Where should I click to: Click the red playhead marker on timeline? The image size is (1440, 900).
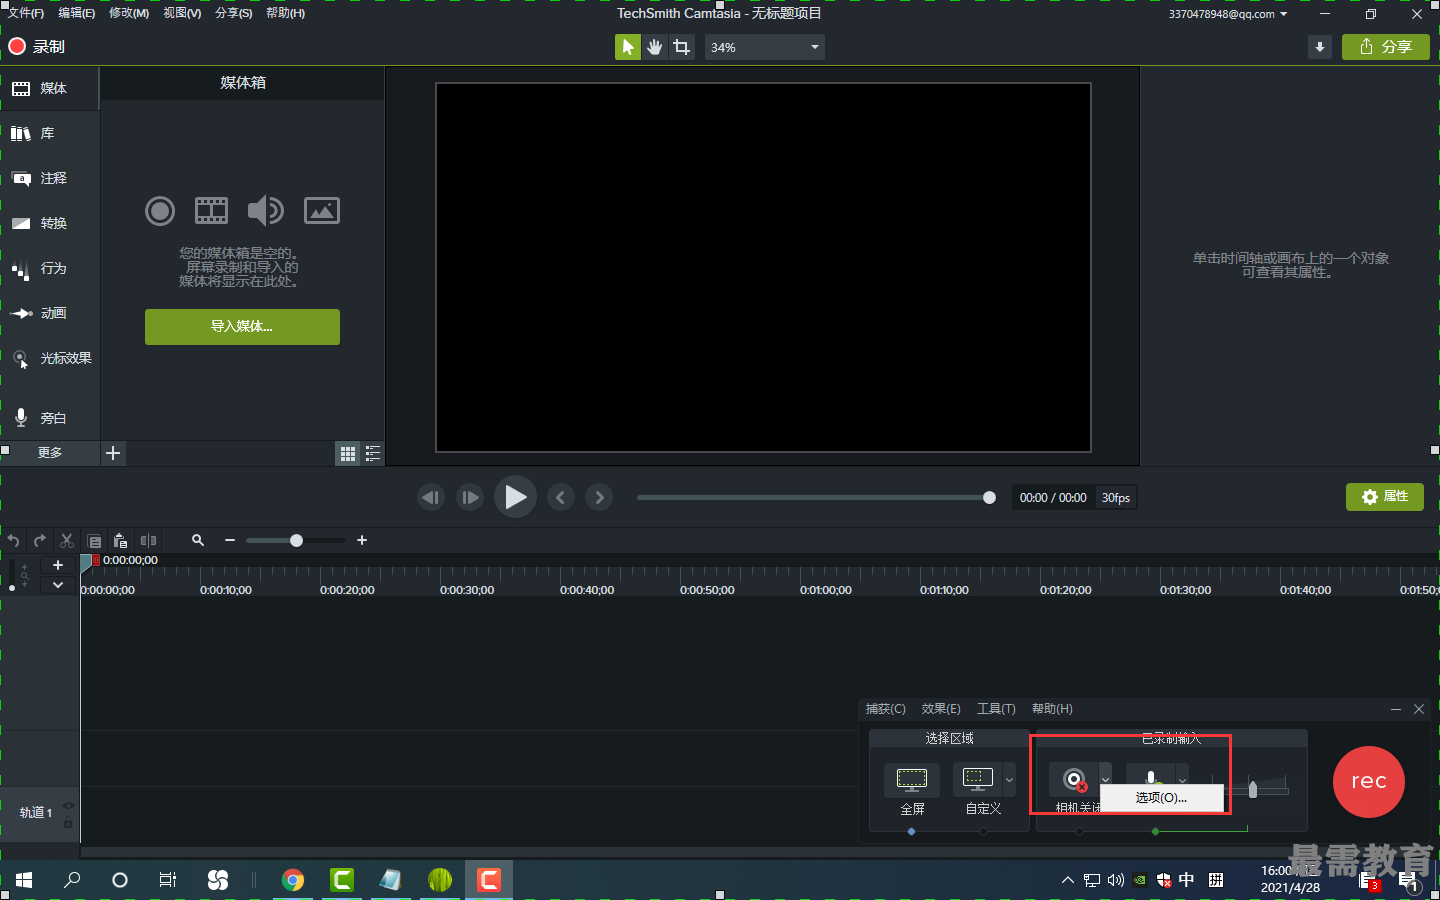click(x=96, y=560)
